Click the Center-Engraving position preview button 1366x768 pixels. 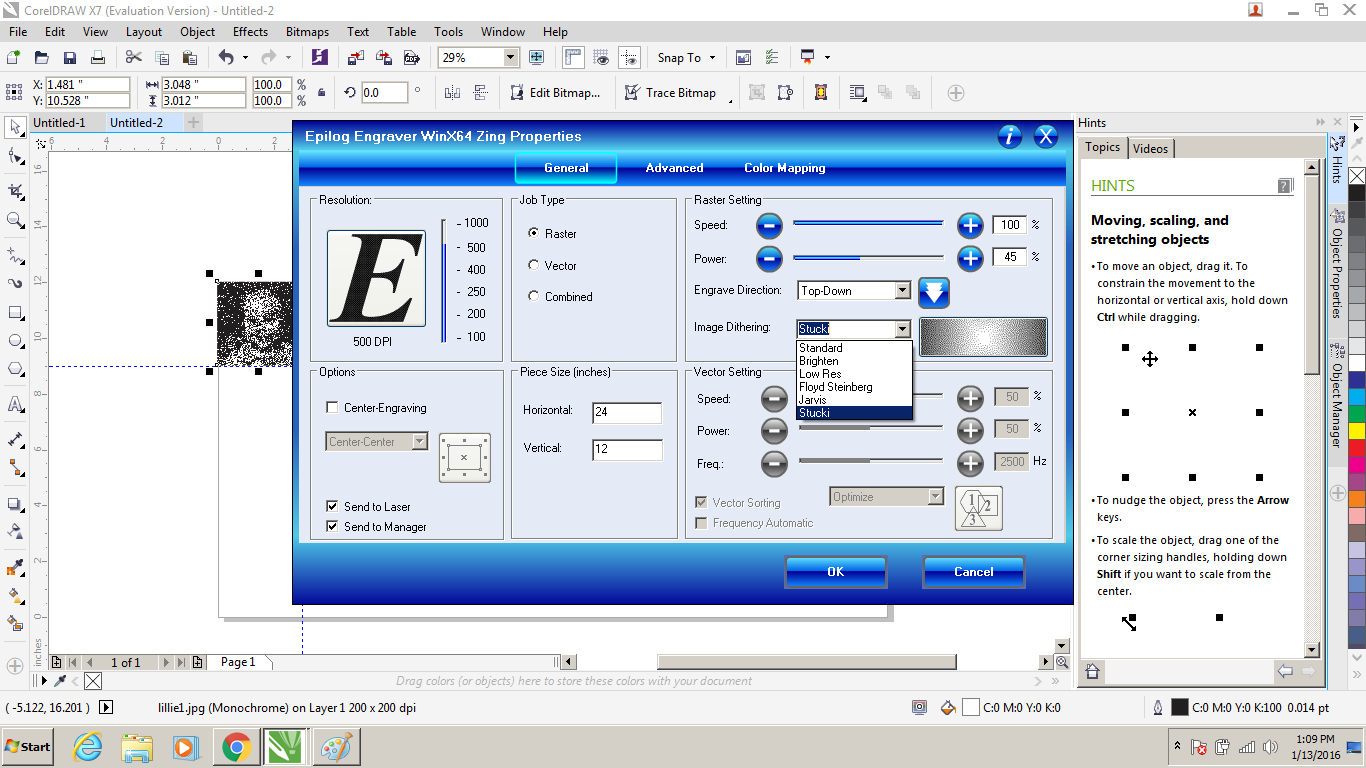[x=465, y=458]
